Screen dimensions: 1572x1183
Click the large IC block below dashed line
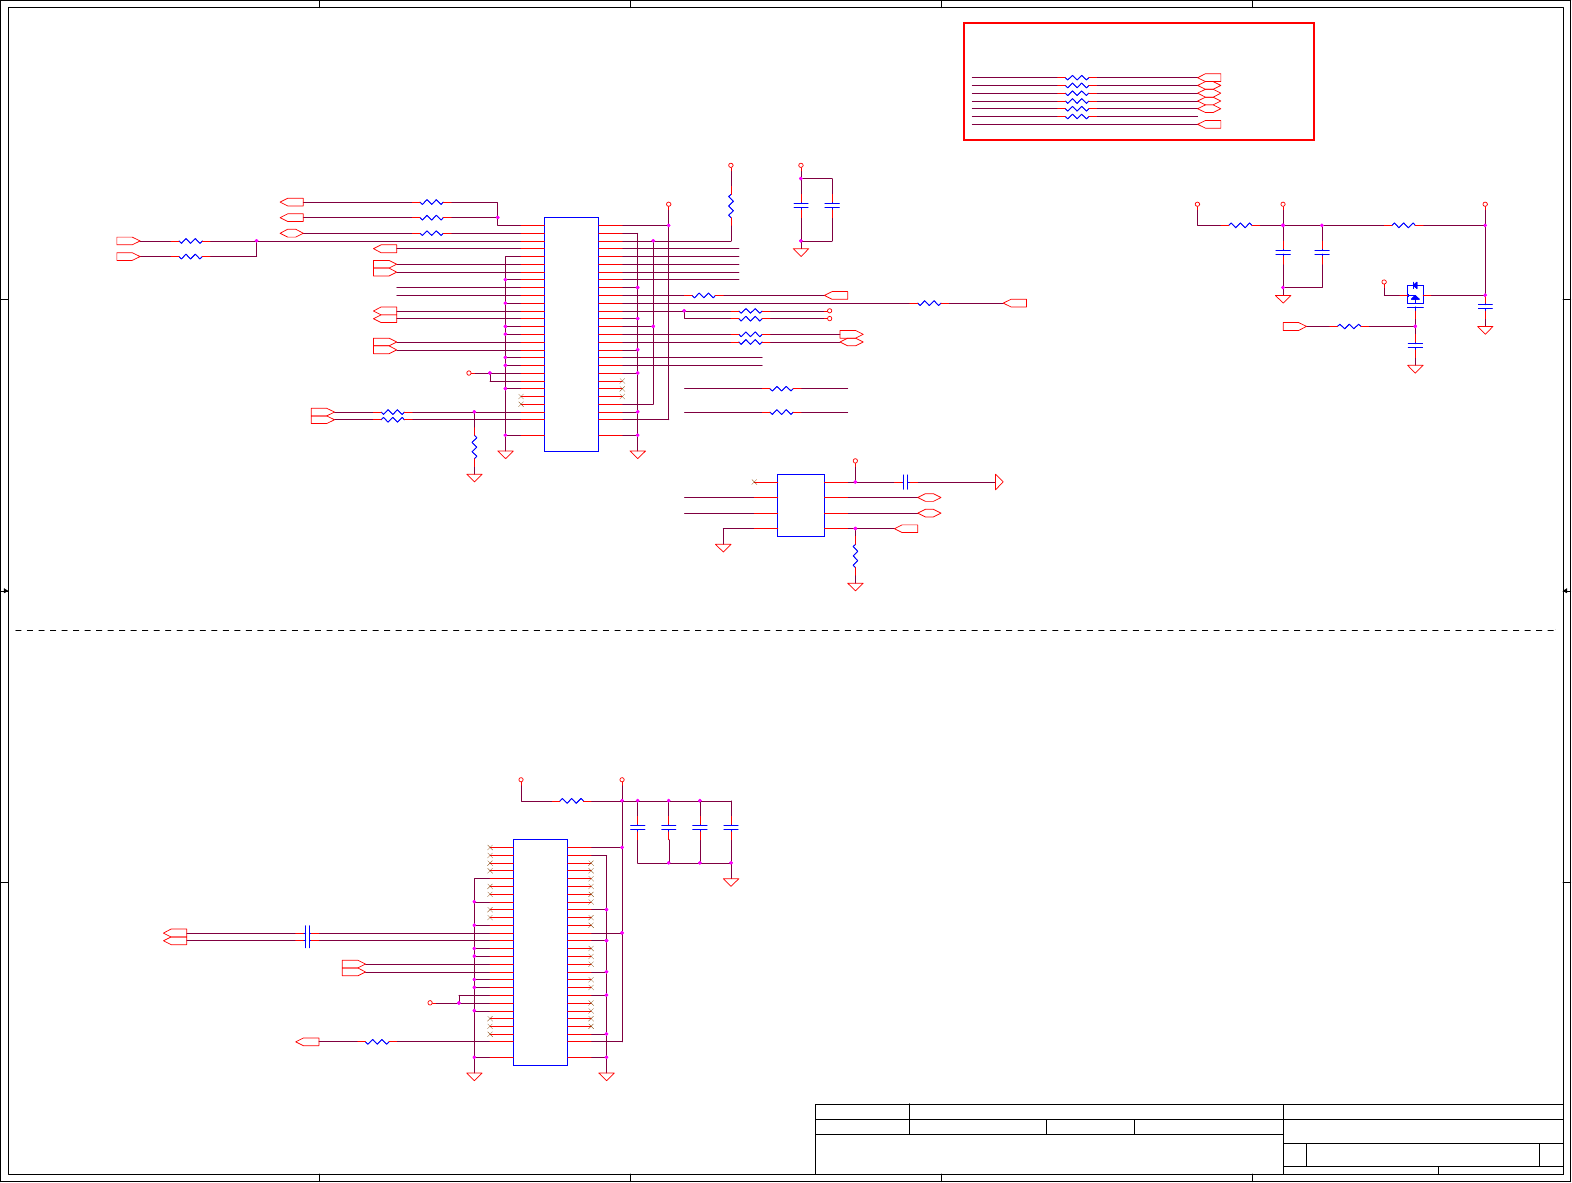(540, 952)
